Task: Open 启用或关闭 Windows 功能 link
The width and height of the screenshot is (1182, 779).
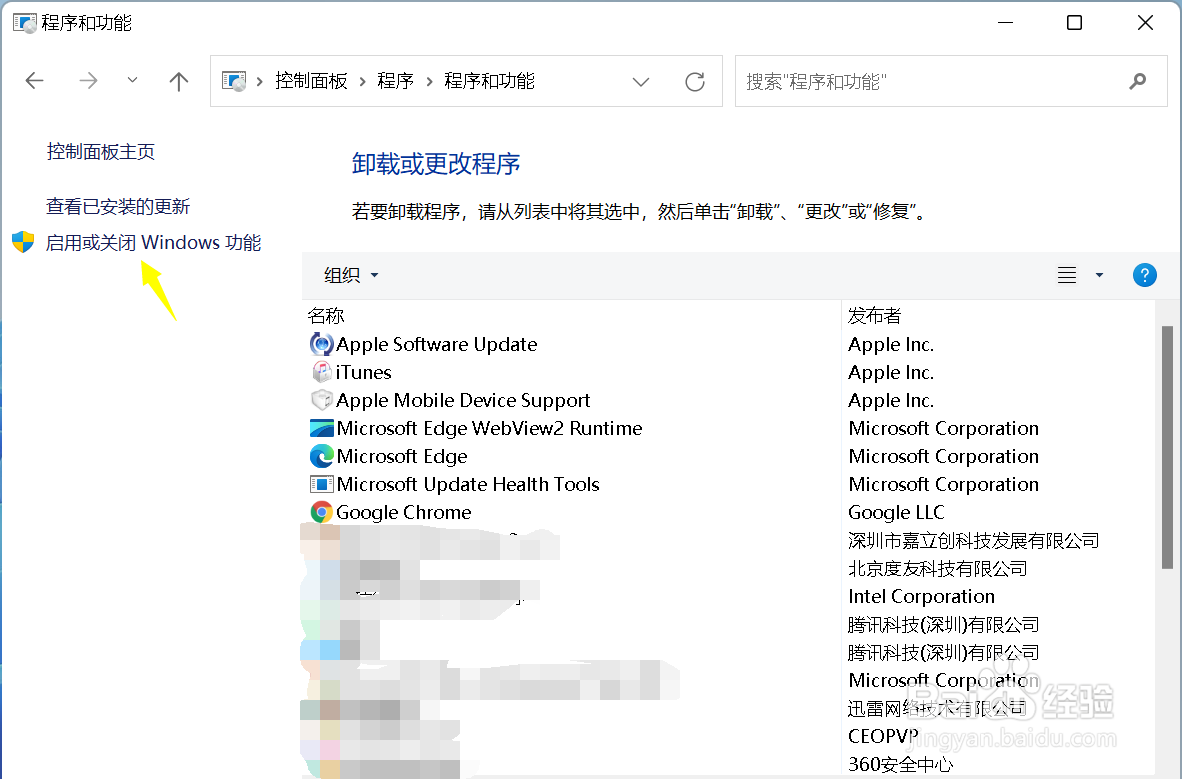Action: (153, 243)
